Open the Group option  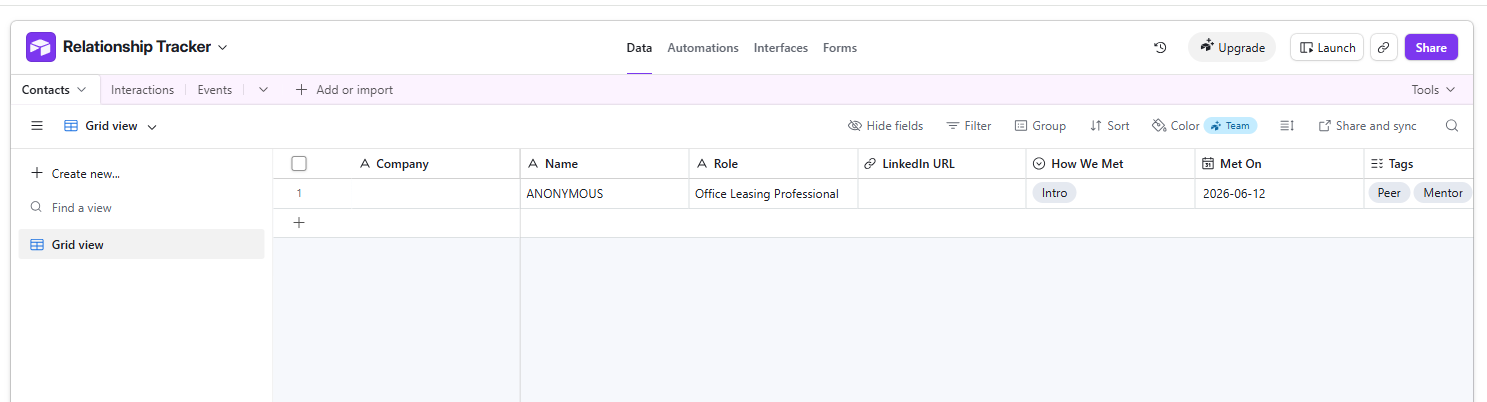[x=1040, y=126]
